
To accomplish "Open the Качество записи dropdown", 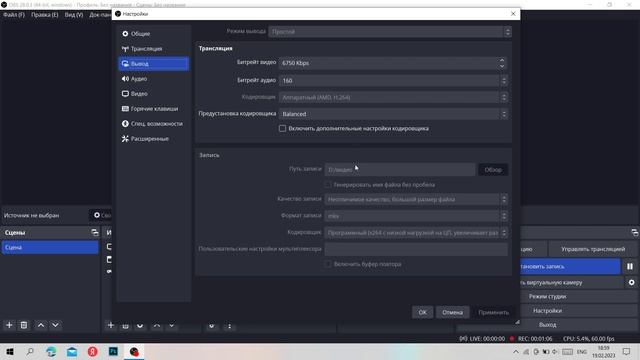I will coord(416,199).
